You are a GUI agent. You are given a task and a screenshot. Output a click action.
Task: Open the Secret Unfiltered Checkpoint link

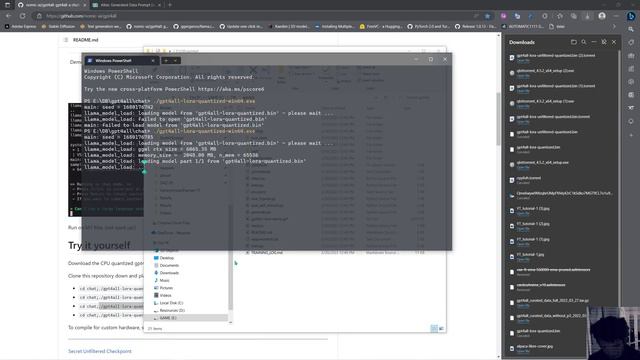pyautogui.click(x=100, y=351)
